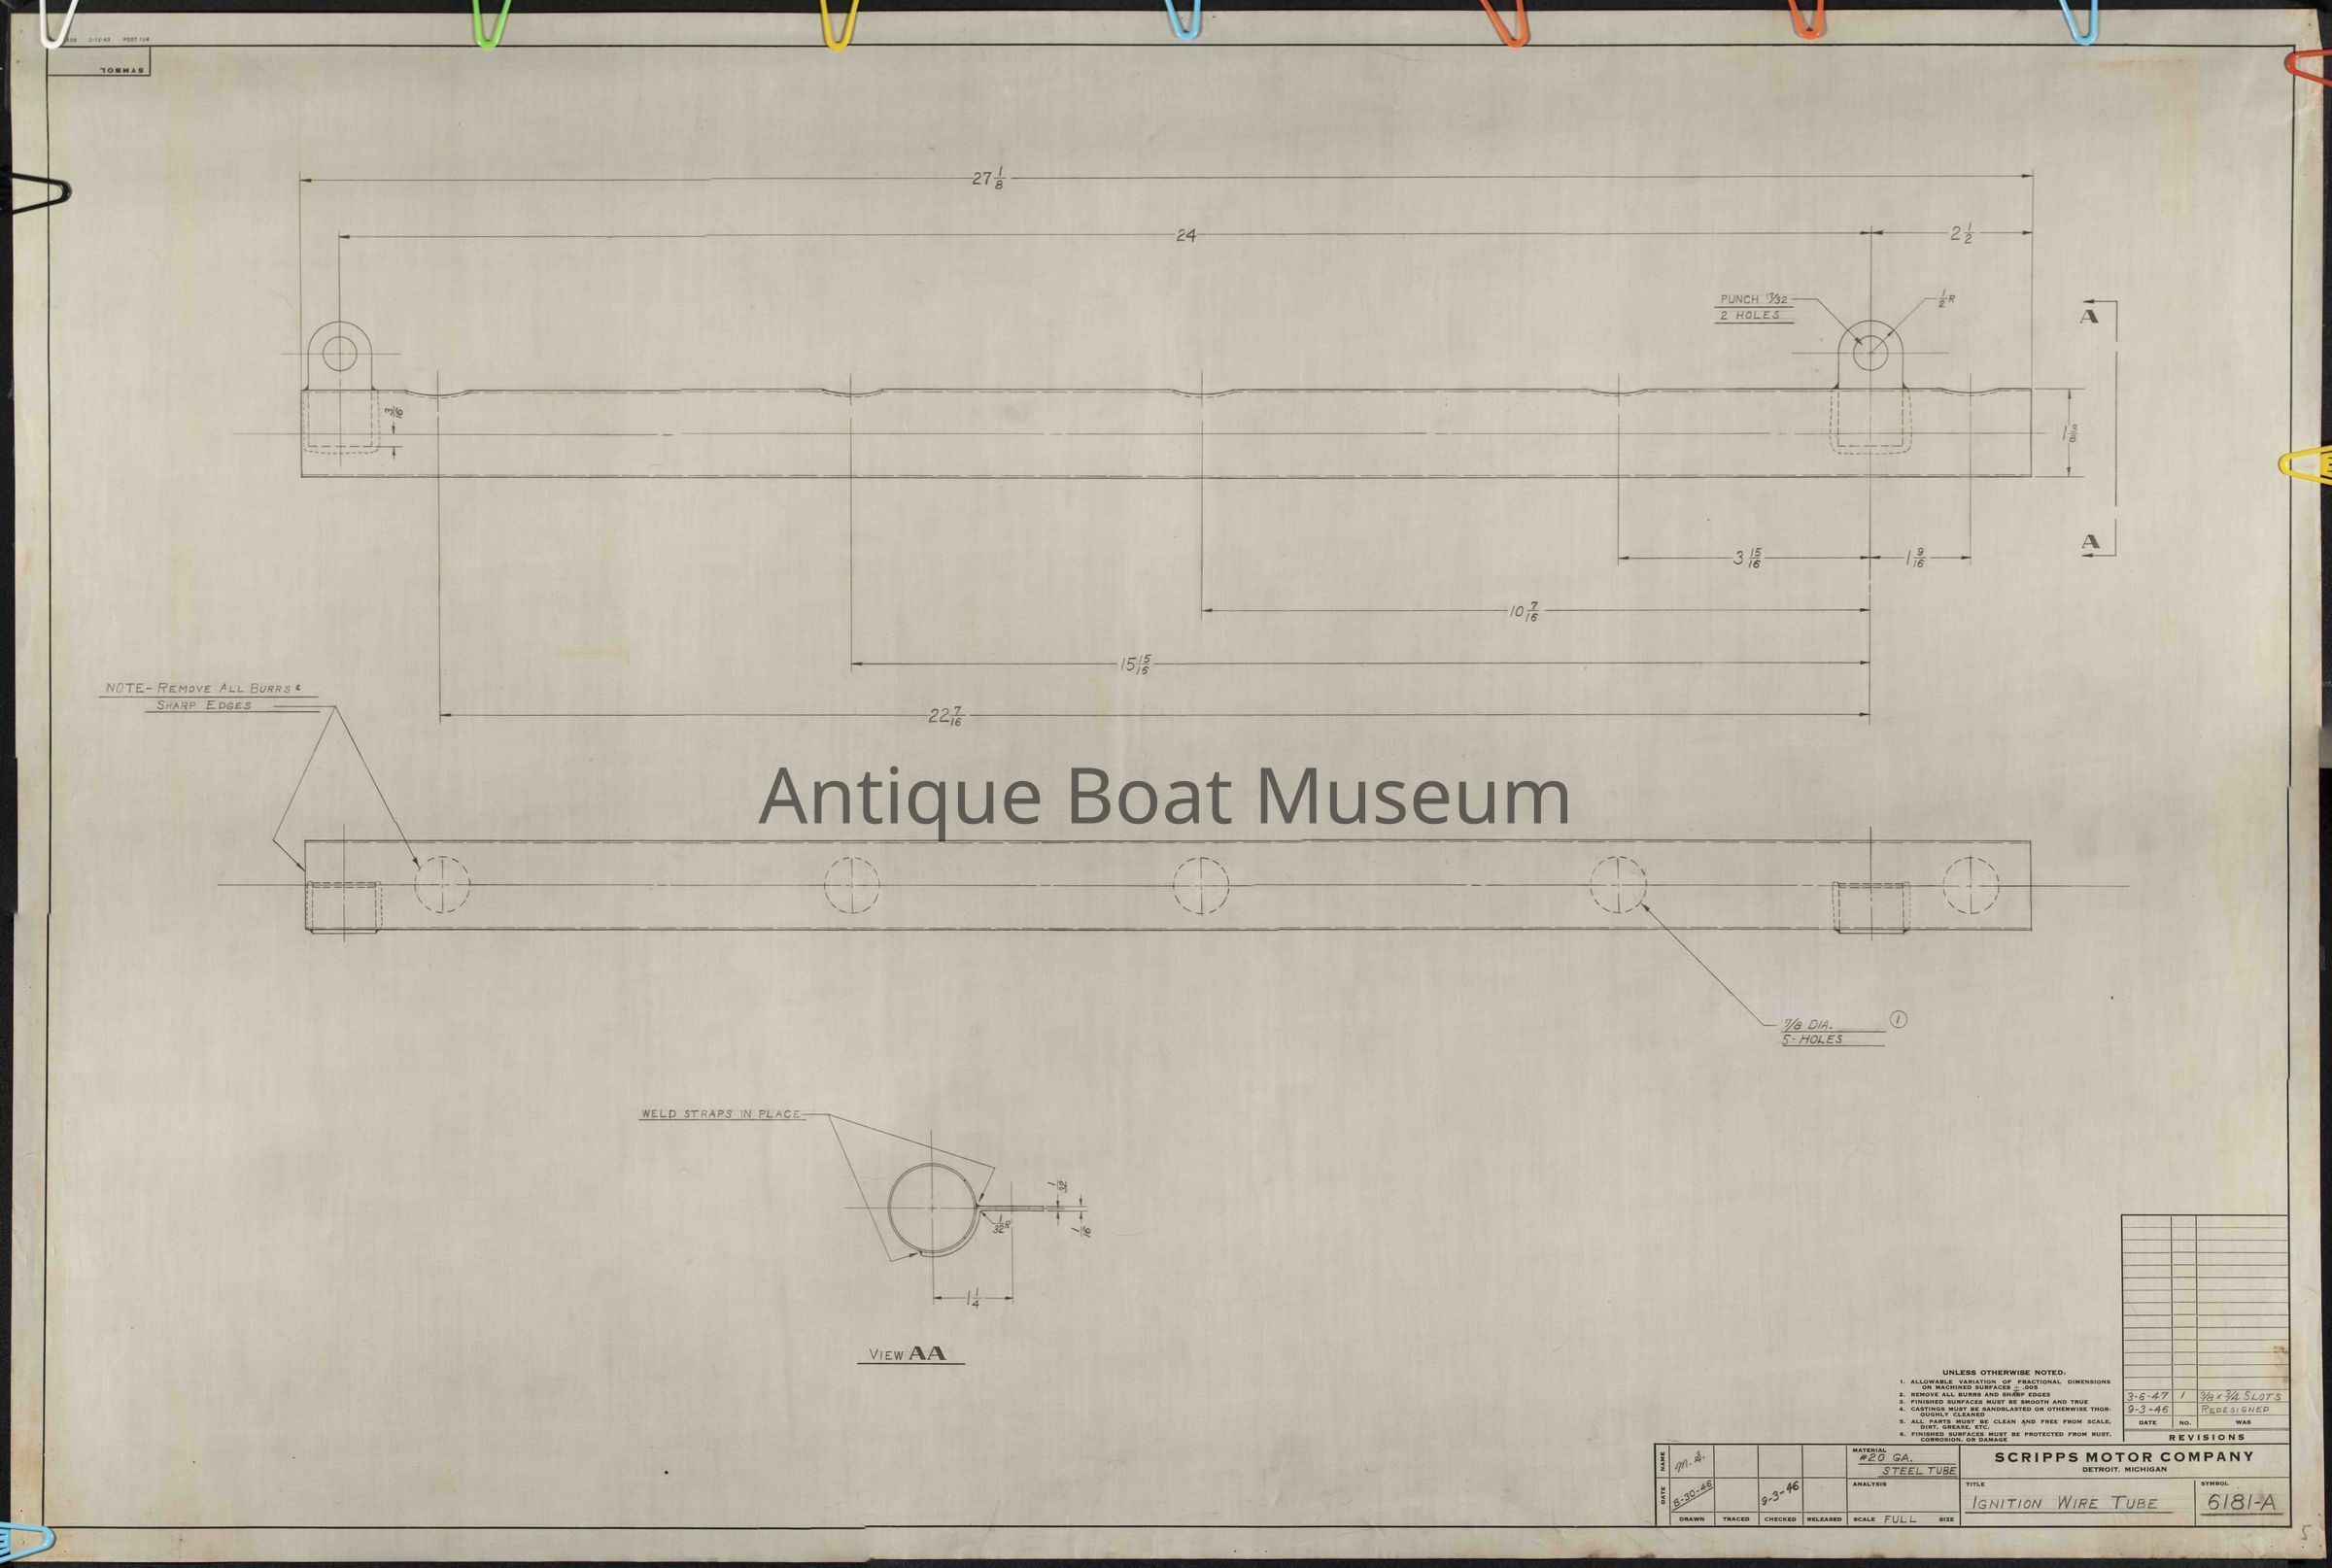Click the Weld Straps In Place note
This screenshot has height=1568, width=2332.
coord(721,1114)
